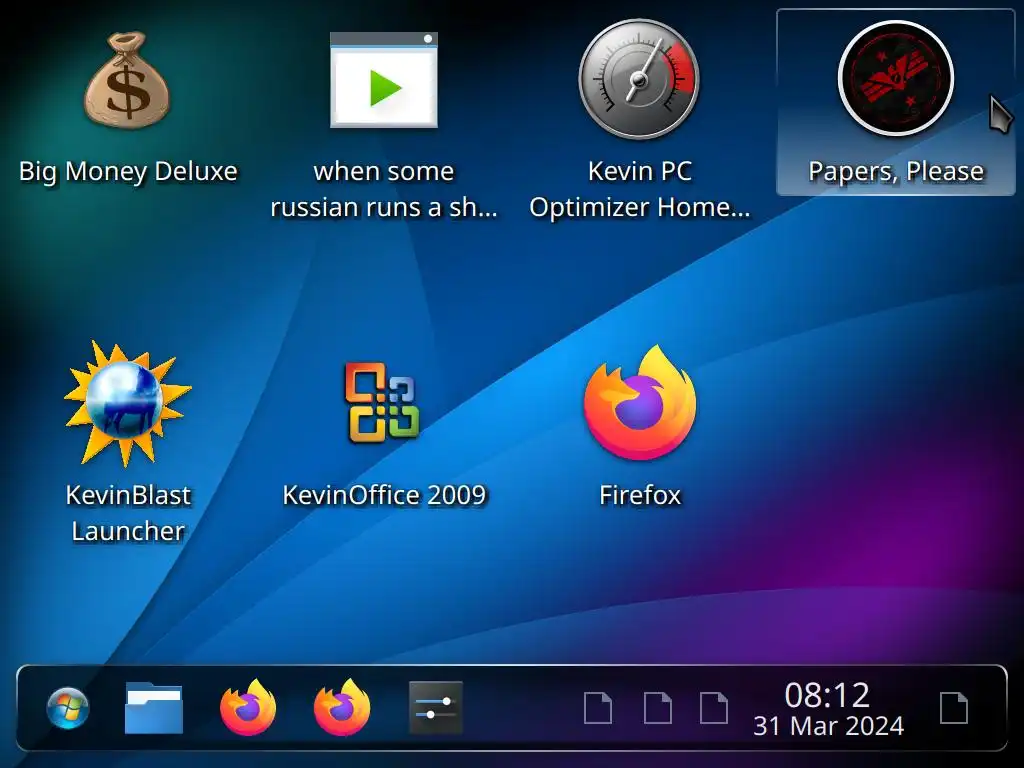This screenshot has height=768, width=1024.
Task: Open the settings sliders icon in the taskbar
Action: 436,708
